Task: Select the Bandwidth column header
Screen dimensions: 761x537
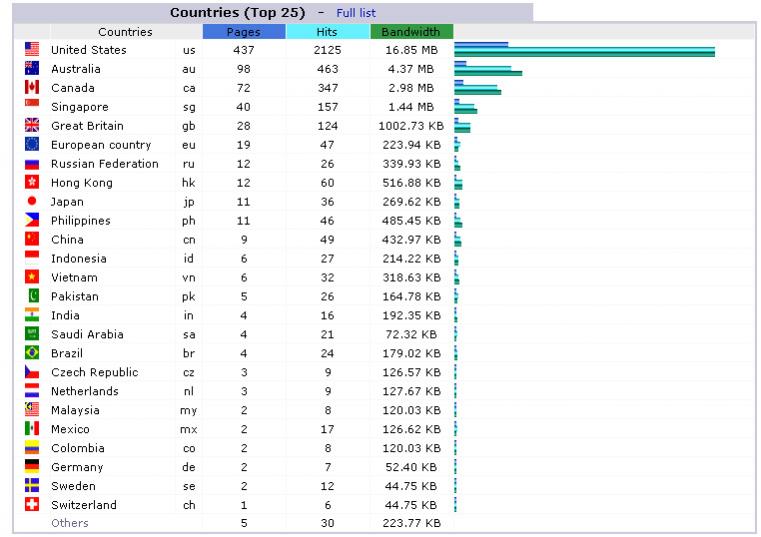Action: tap(412, 32)
